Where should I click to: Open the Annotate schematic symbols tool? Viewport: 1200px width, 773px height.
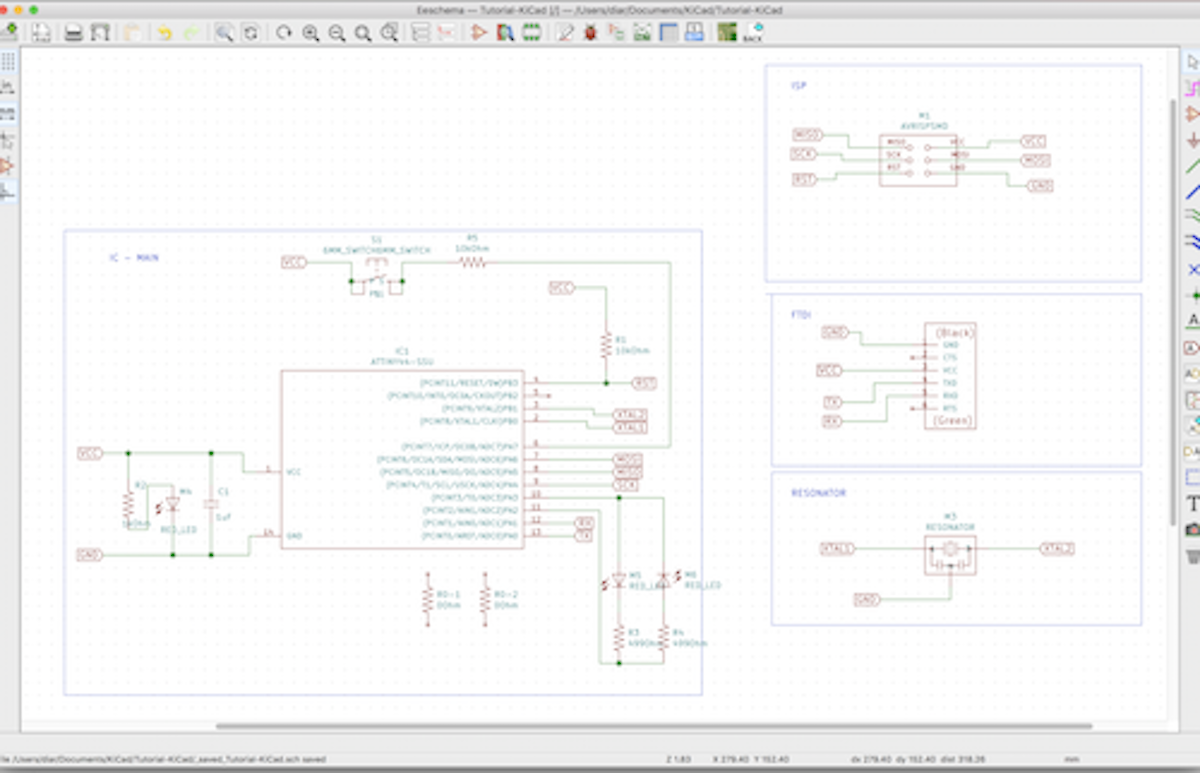(565, 32)
